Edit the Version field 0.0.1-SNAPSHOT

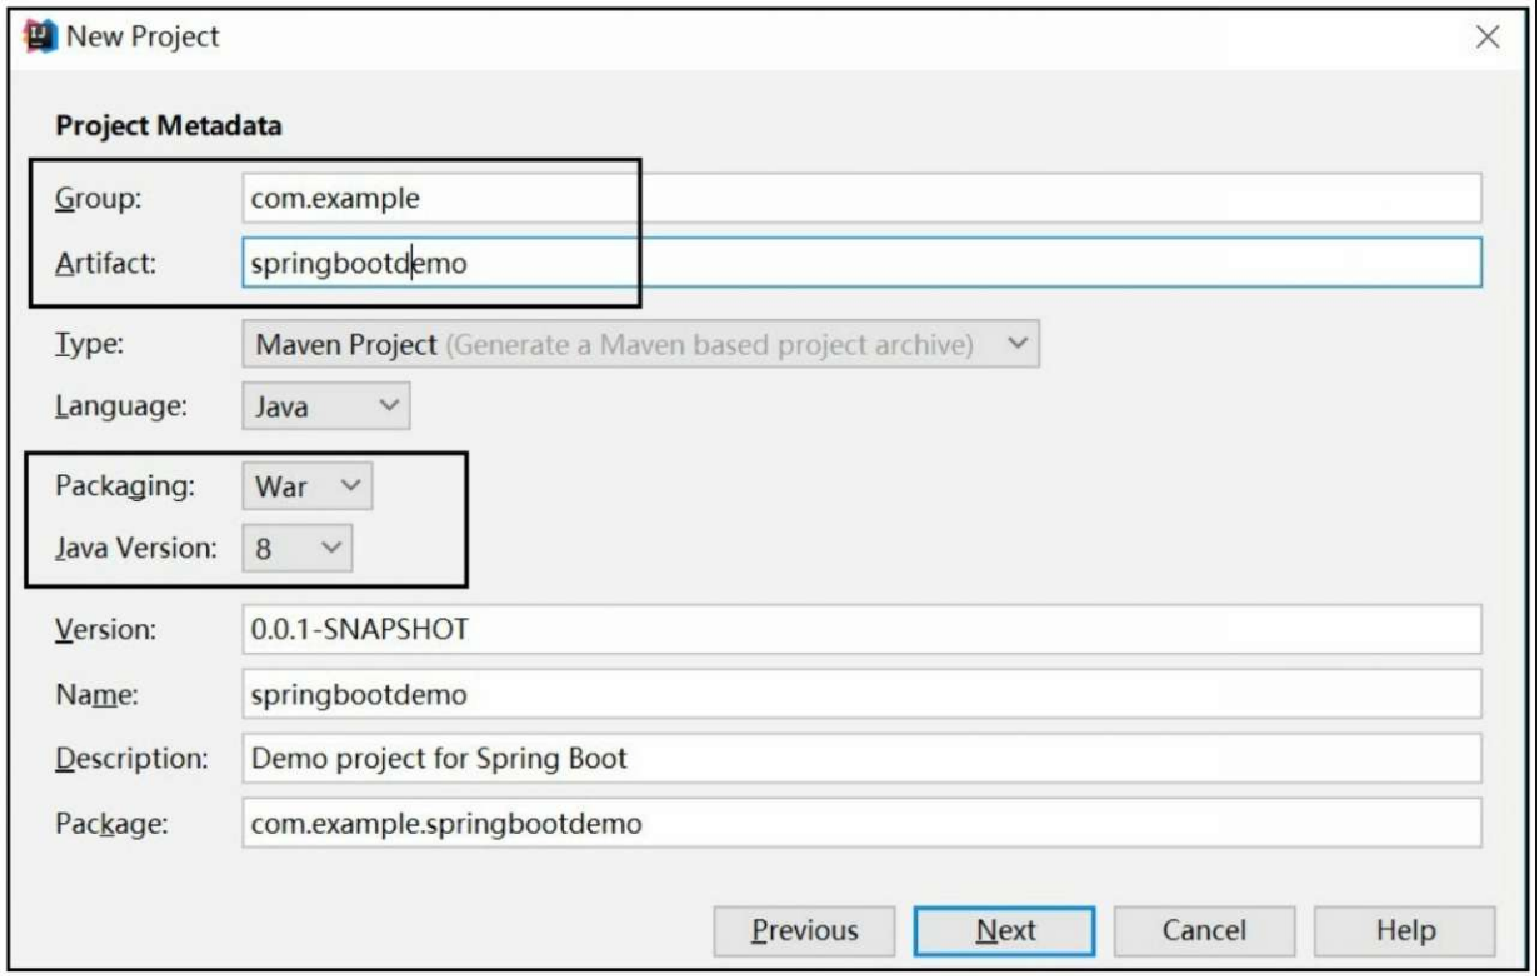coord(861,629)
